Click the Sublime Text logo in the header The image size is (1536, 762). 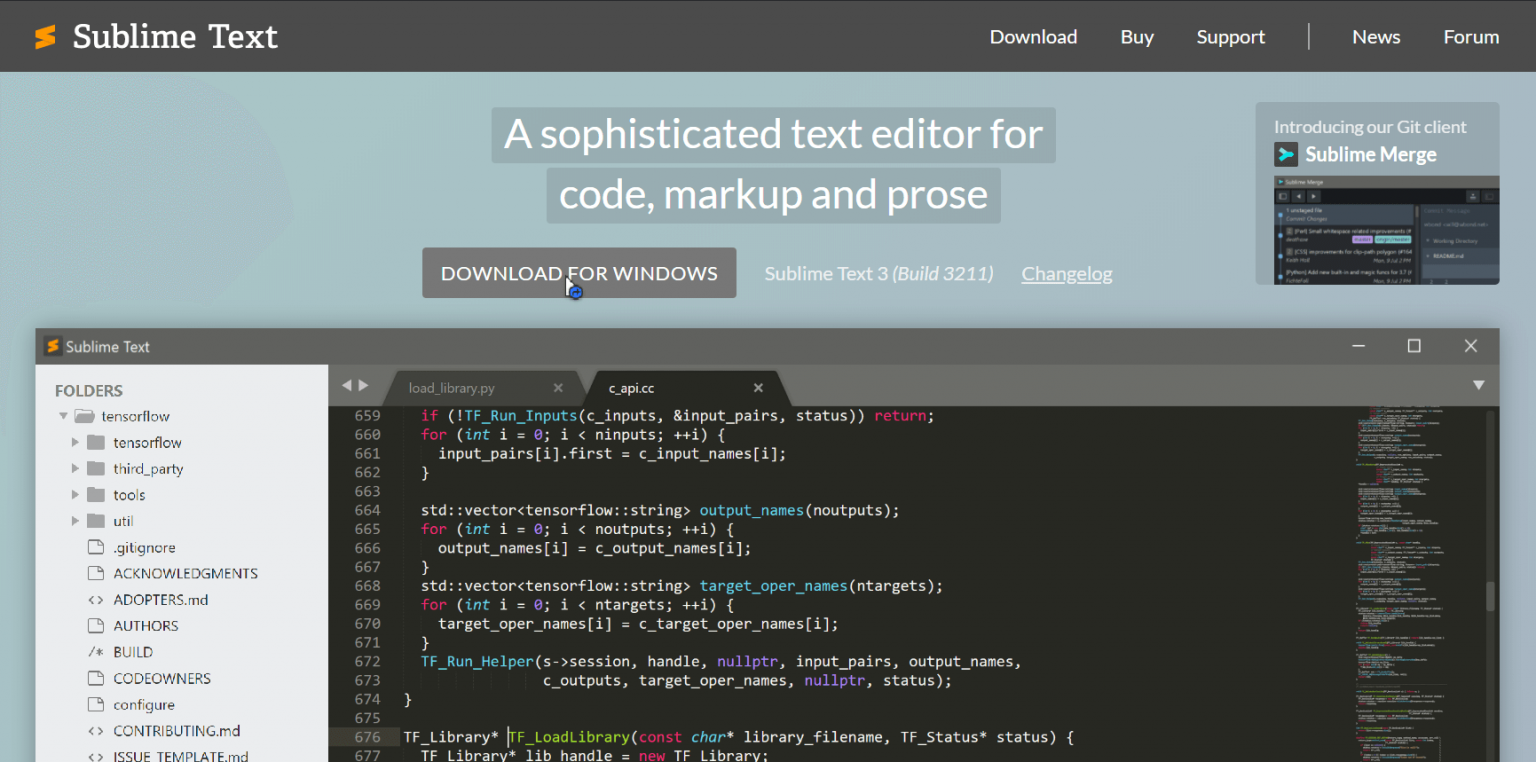pos(46,36)
